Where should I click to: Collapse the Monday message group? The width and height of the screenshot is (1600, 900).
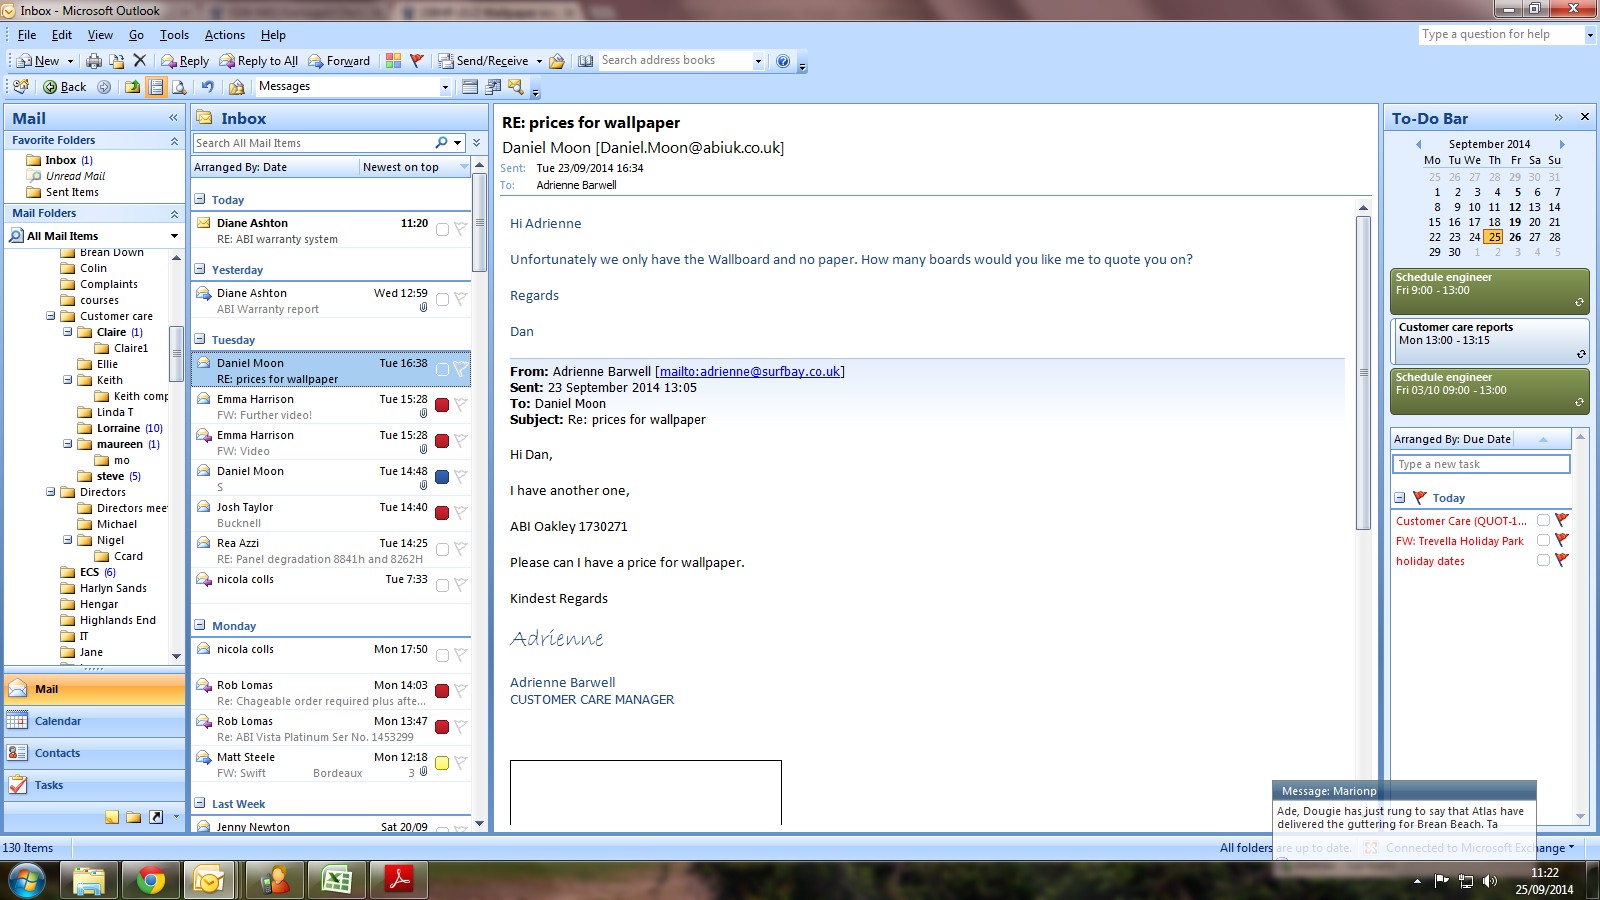click(x=200, y=625)
